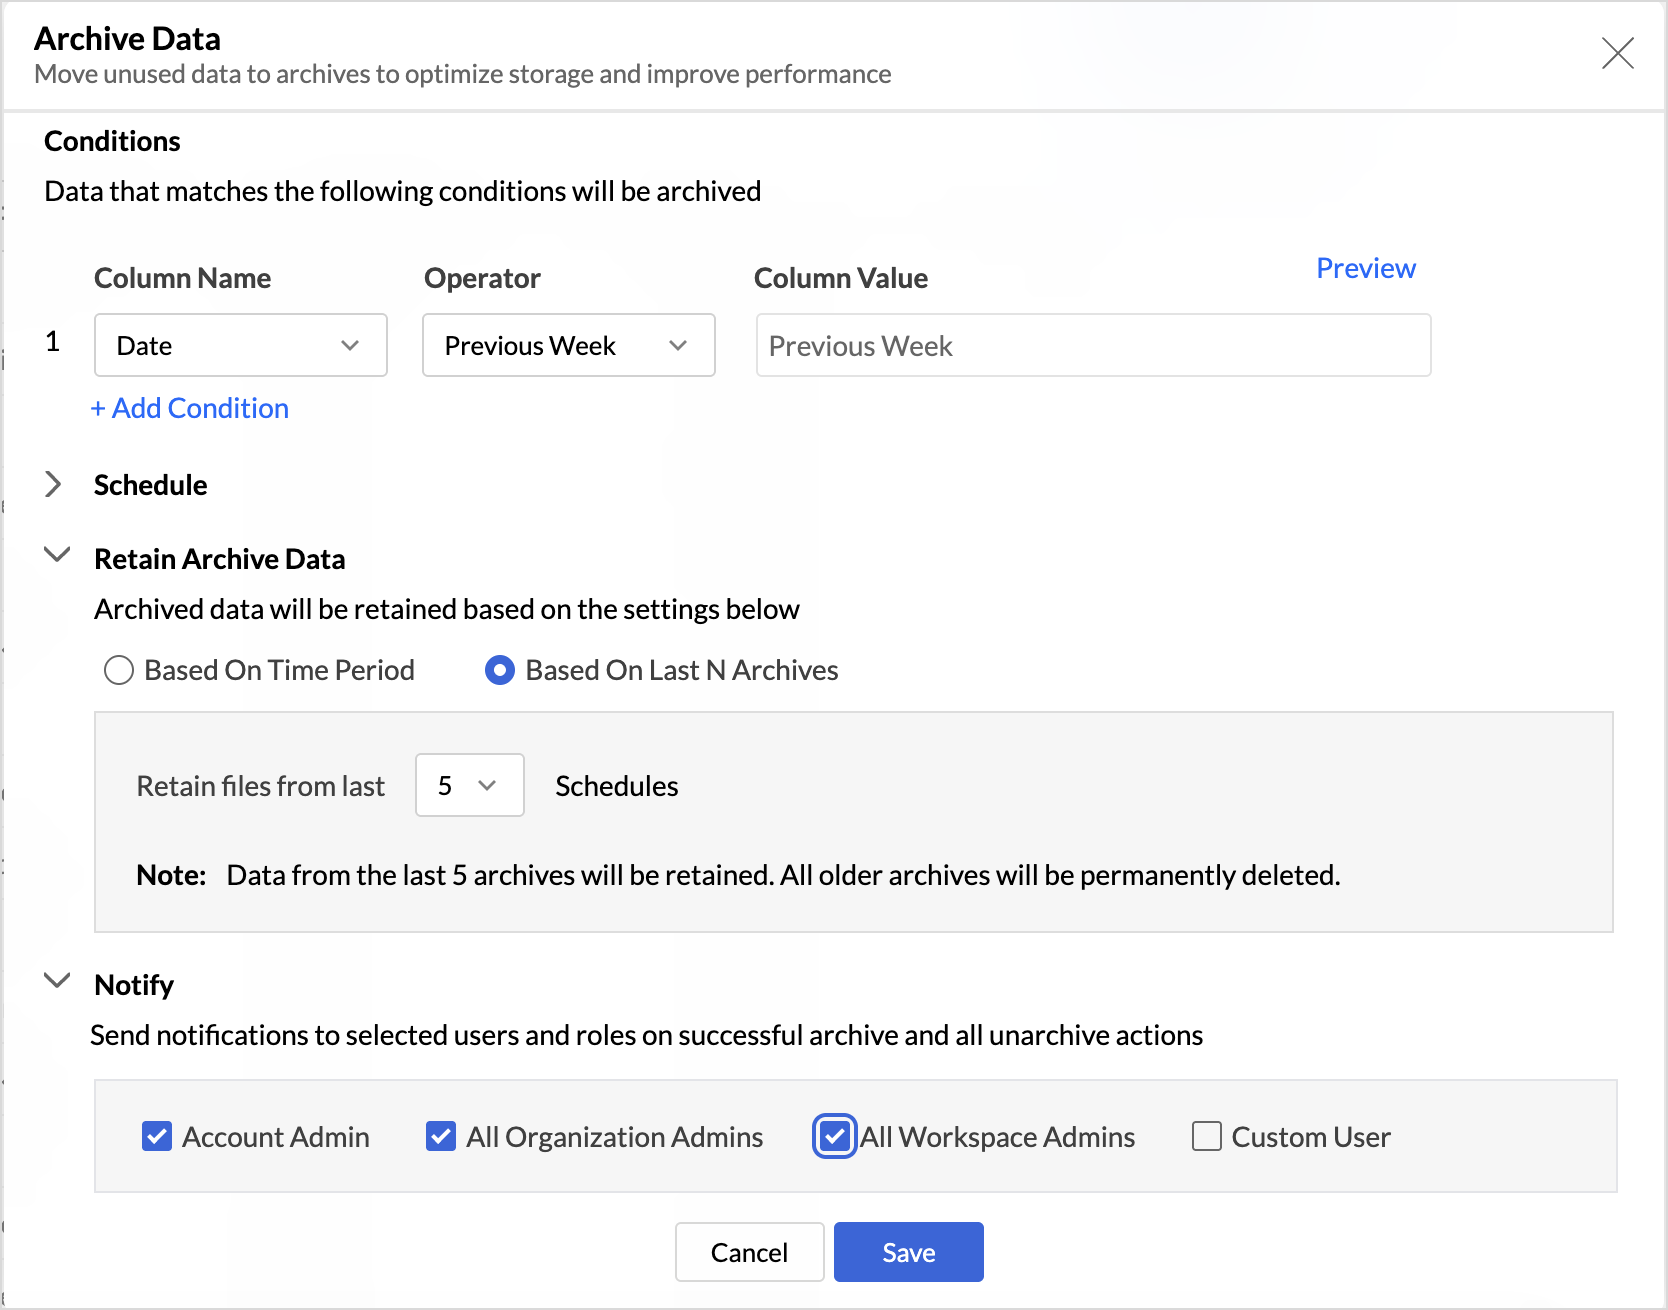Select Based On Last N Archives radio
Viewport: 1668px width, 1310px height.
[500, 670]
